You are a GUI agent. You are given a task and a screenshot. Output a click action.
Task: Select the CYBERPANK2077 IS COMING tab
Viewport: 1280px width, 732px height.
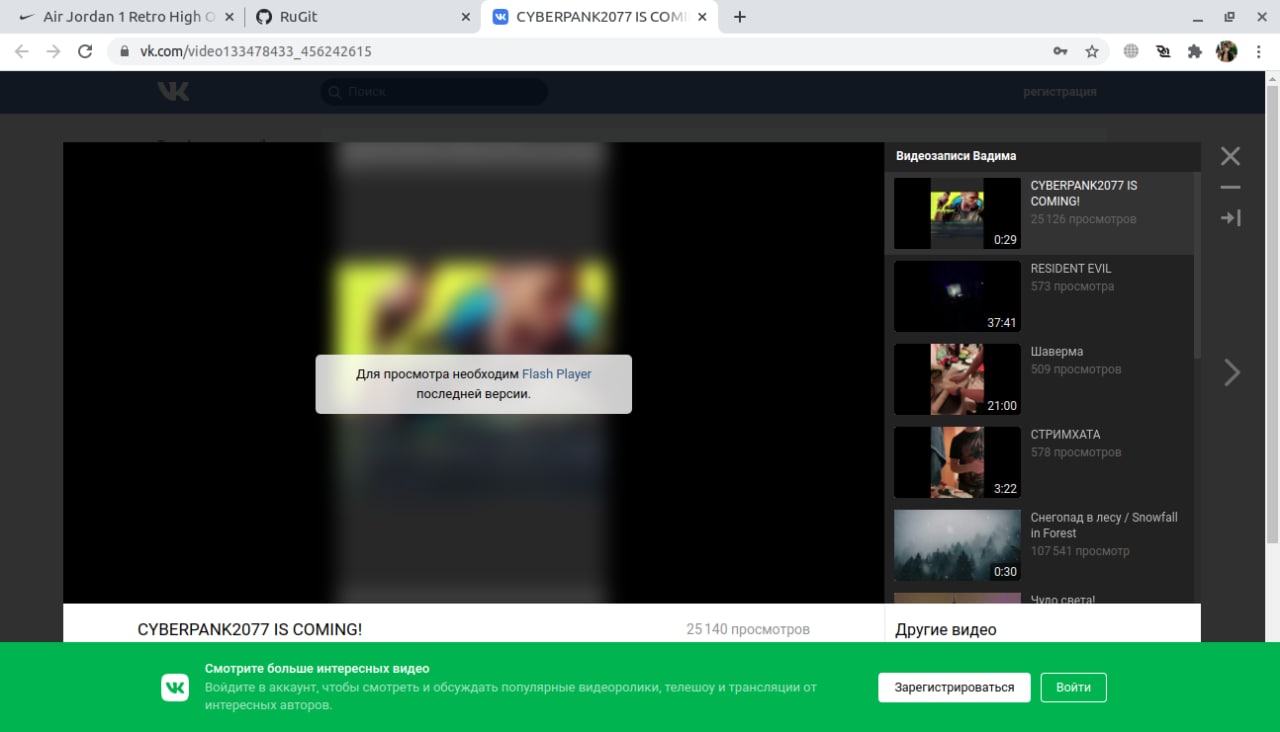click(598, 17)
